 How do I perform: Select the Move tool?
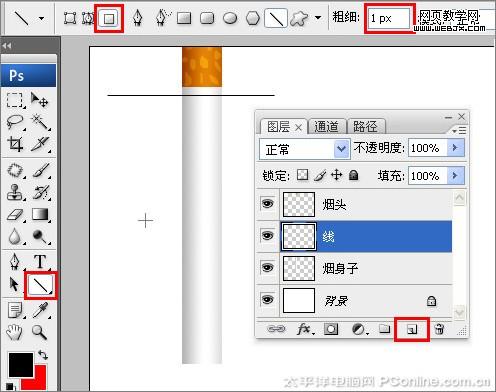point(39,100)
